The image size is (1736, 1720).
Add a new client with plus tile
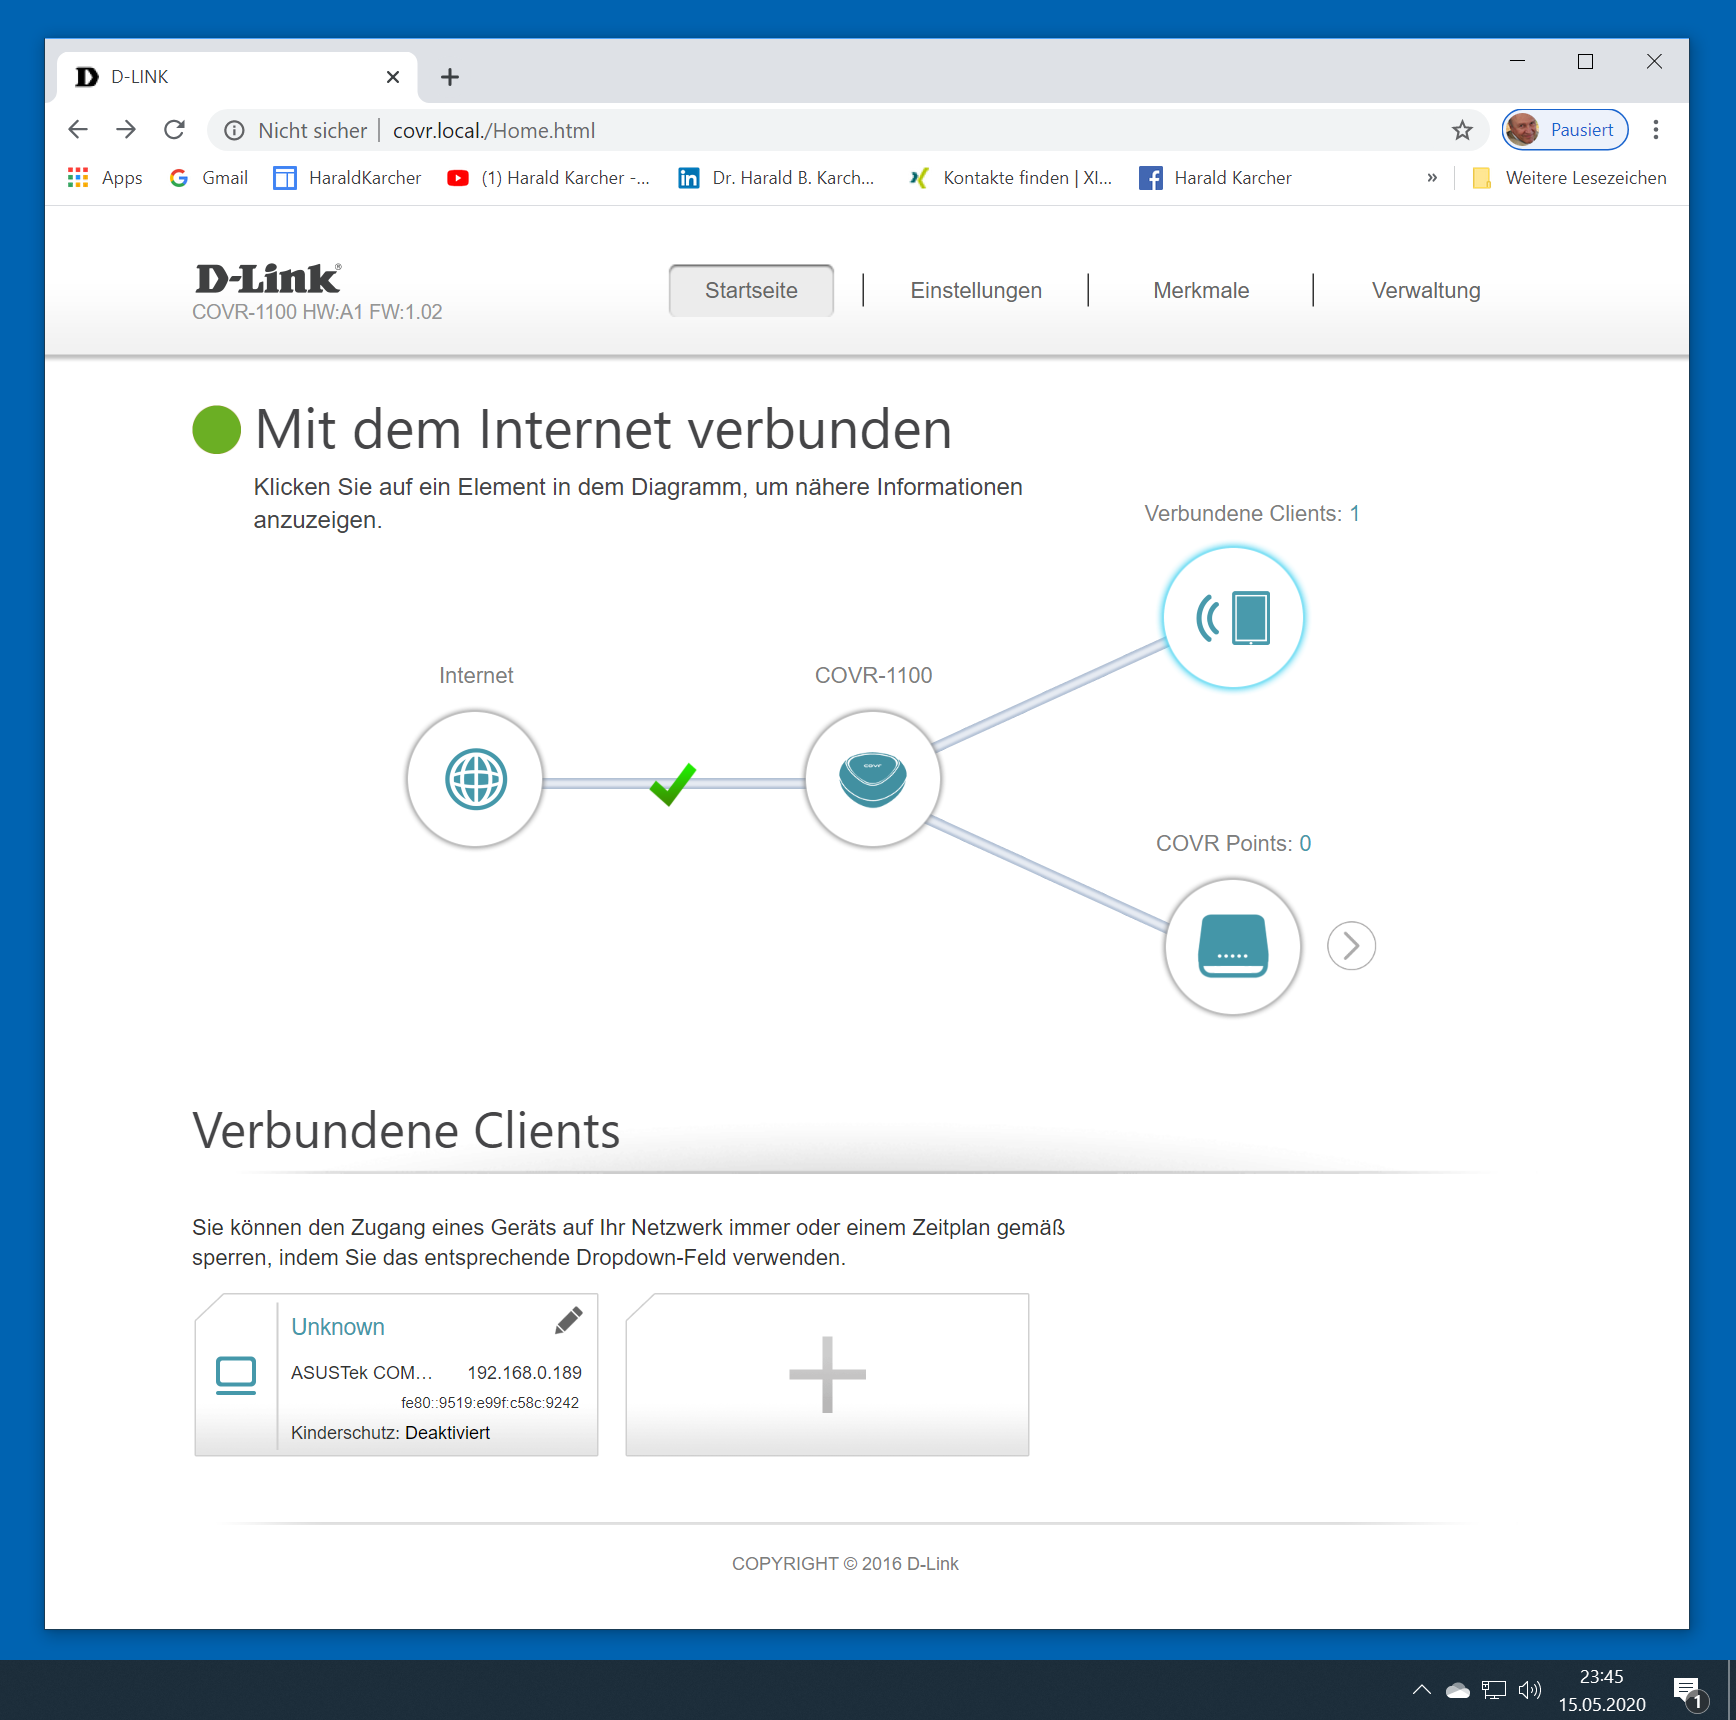[827, 1374]
